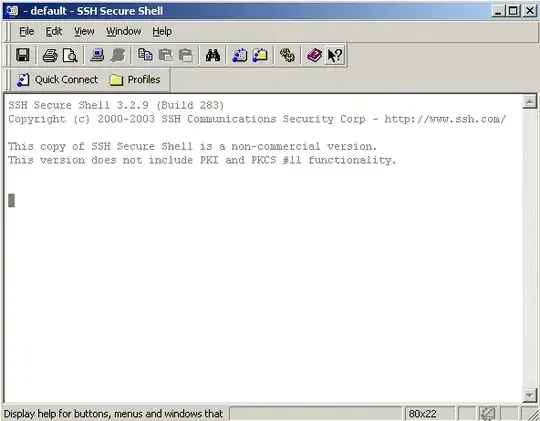Click the Quick Connect button

(x=58, y=80)
